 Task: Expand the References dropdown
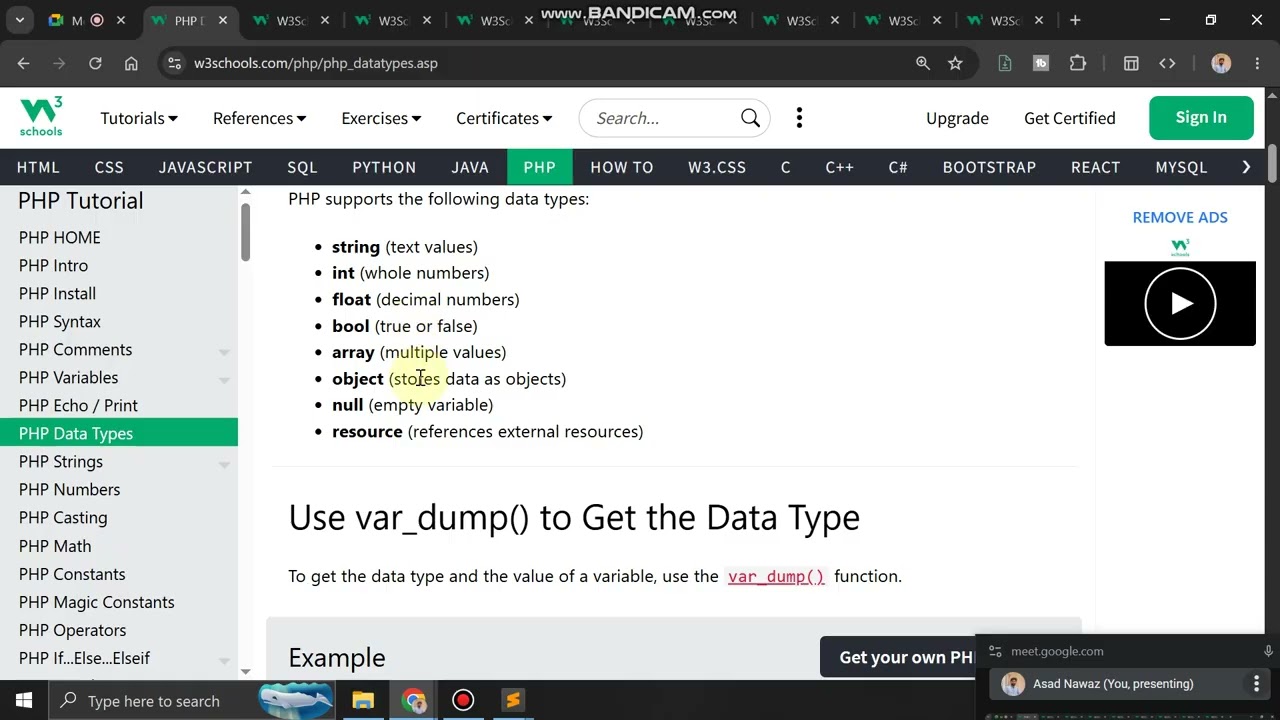tap(259, 118)
